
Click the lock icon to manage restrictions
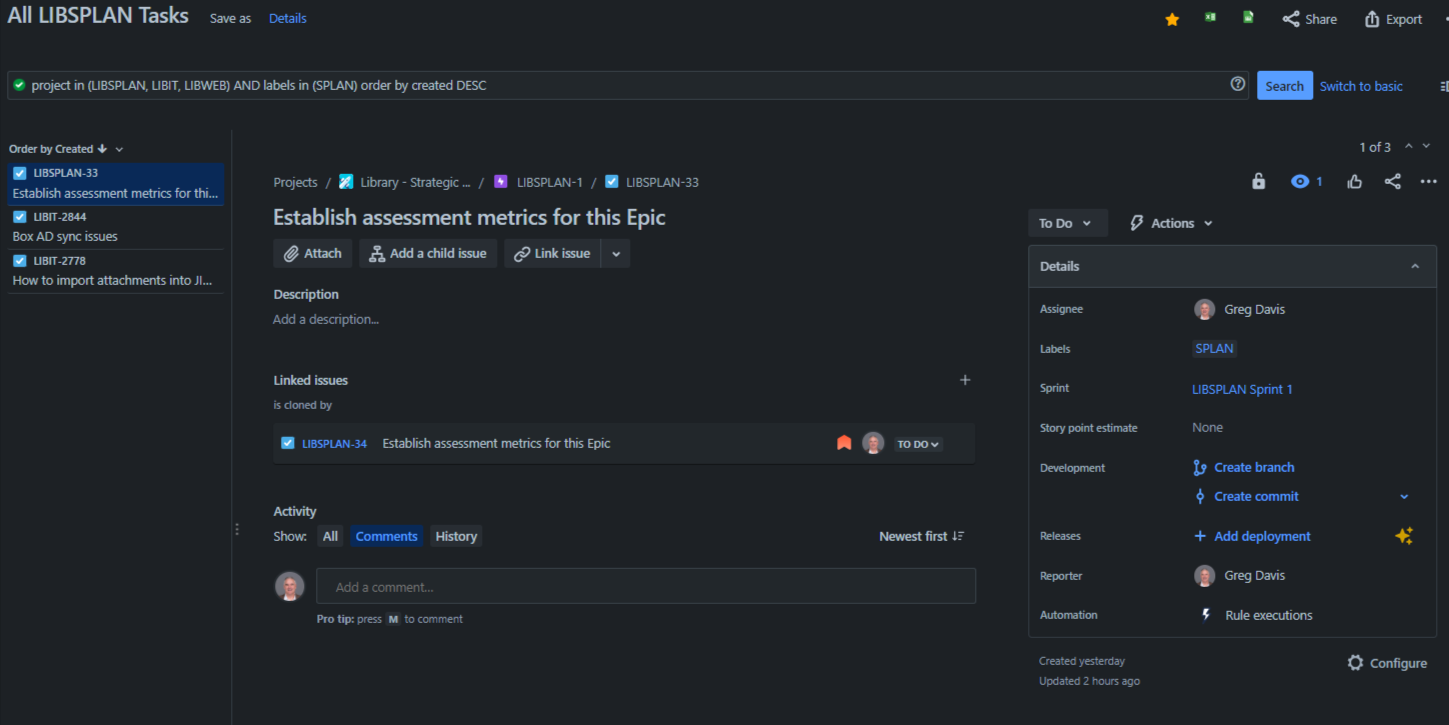point(1258,181)
